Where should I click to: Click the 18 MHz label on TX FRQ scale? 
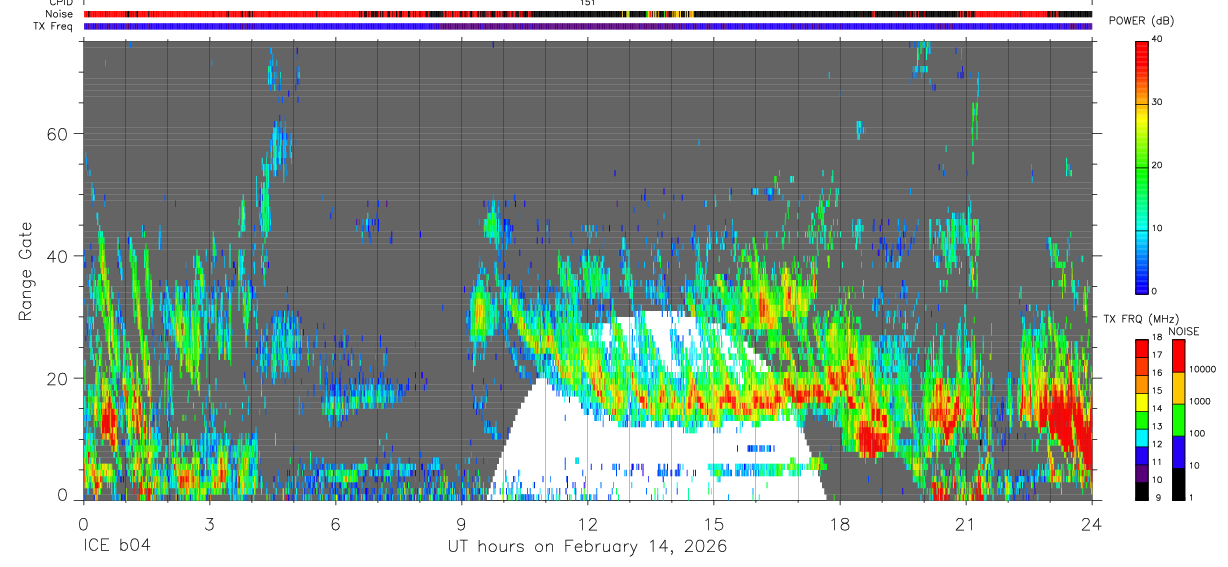[1157, 338]
